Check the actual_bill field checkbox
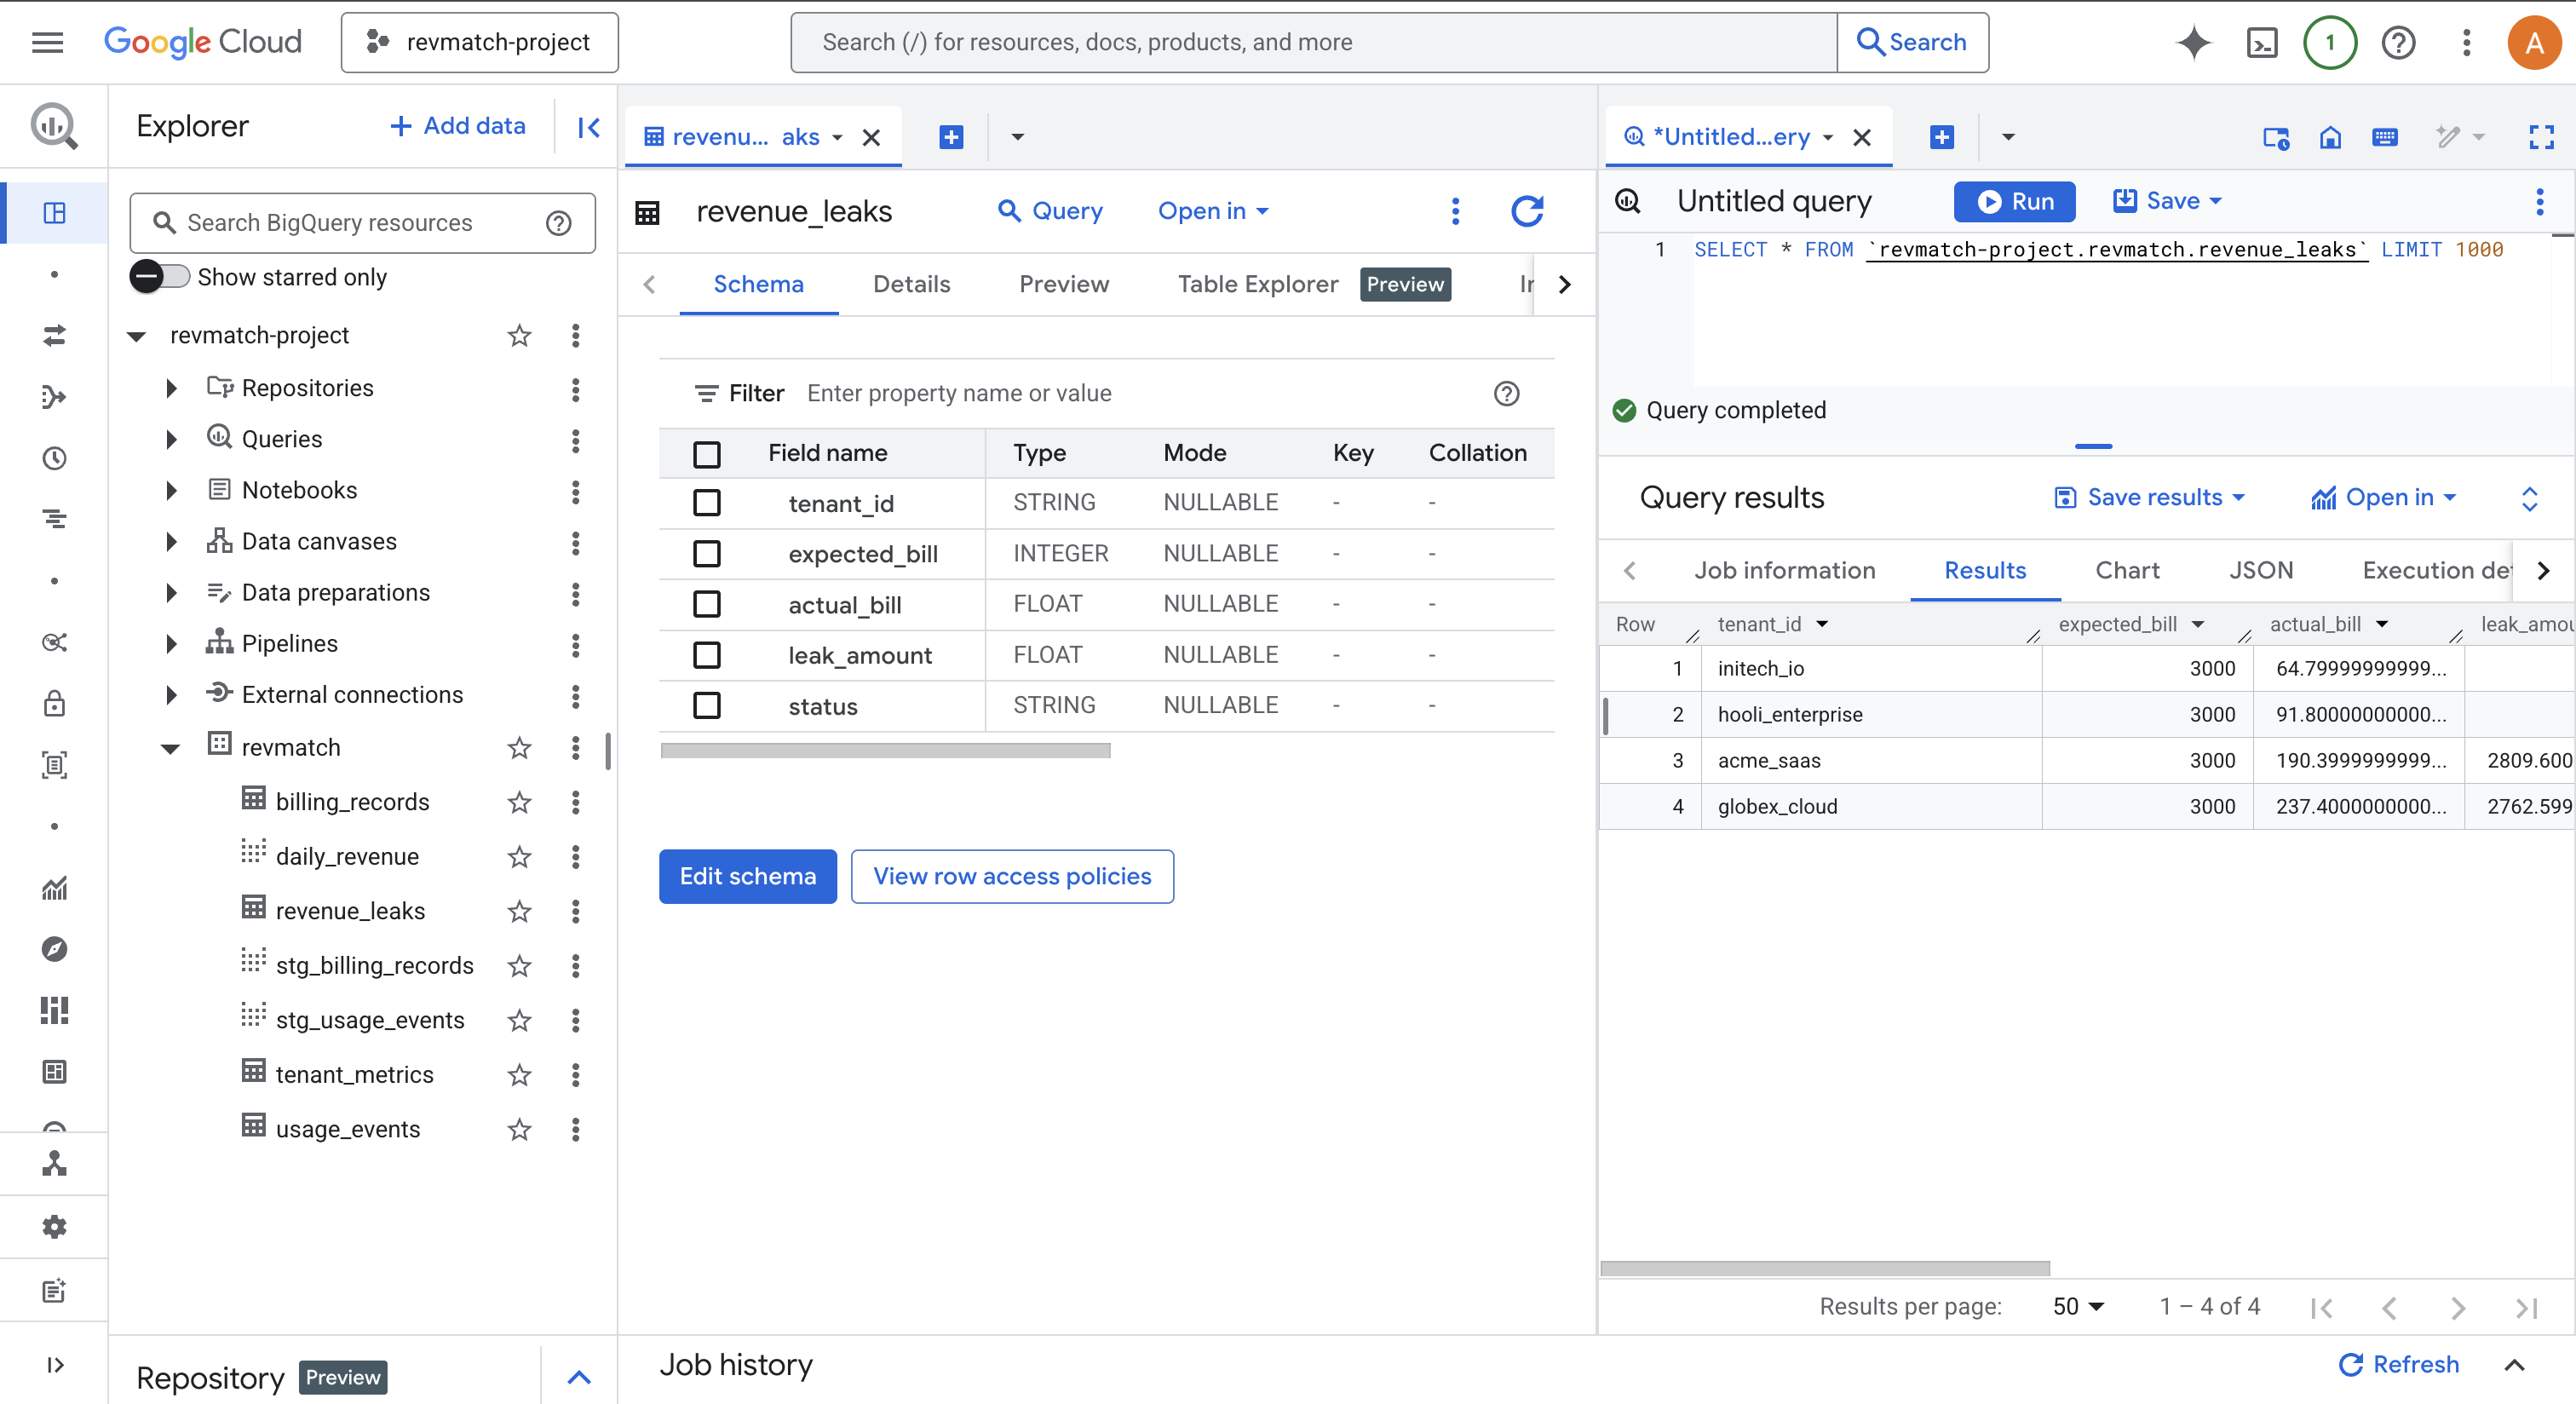This screenshot has height=1404, width=2576. tap(707, 604)
